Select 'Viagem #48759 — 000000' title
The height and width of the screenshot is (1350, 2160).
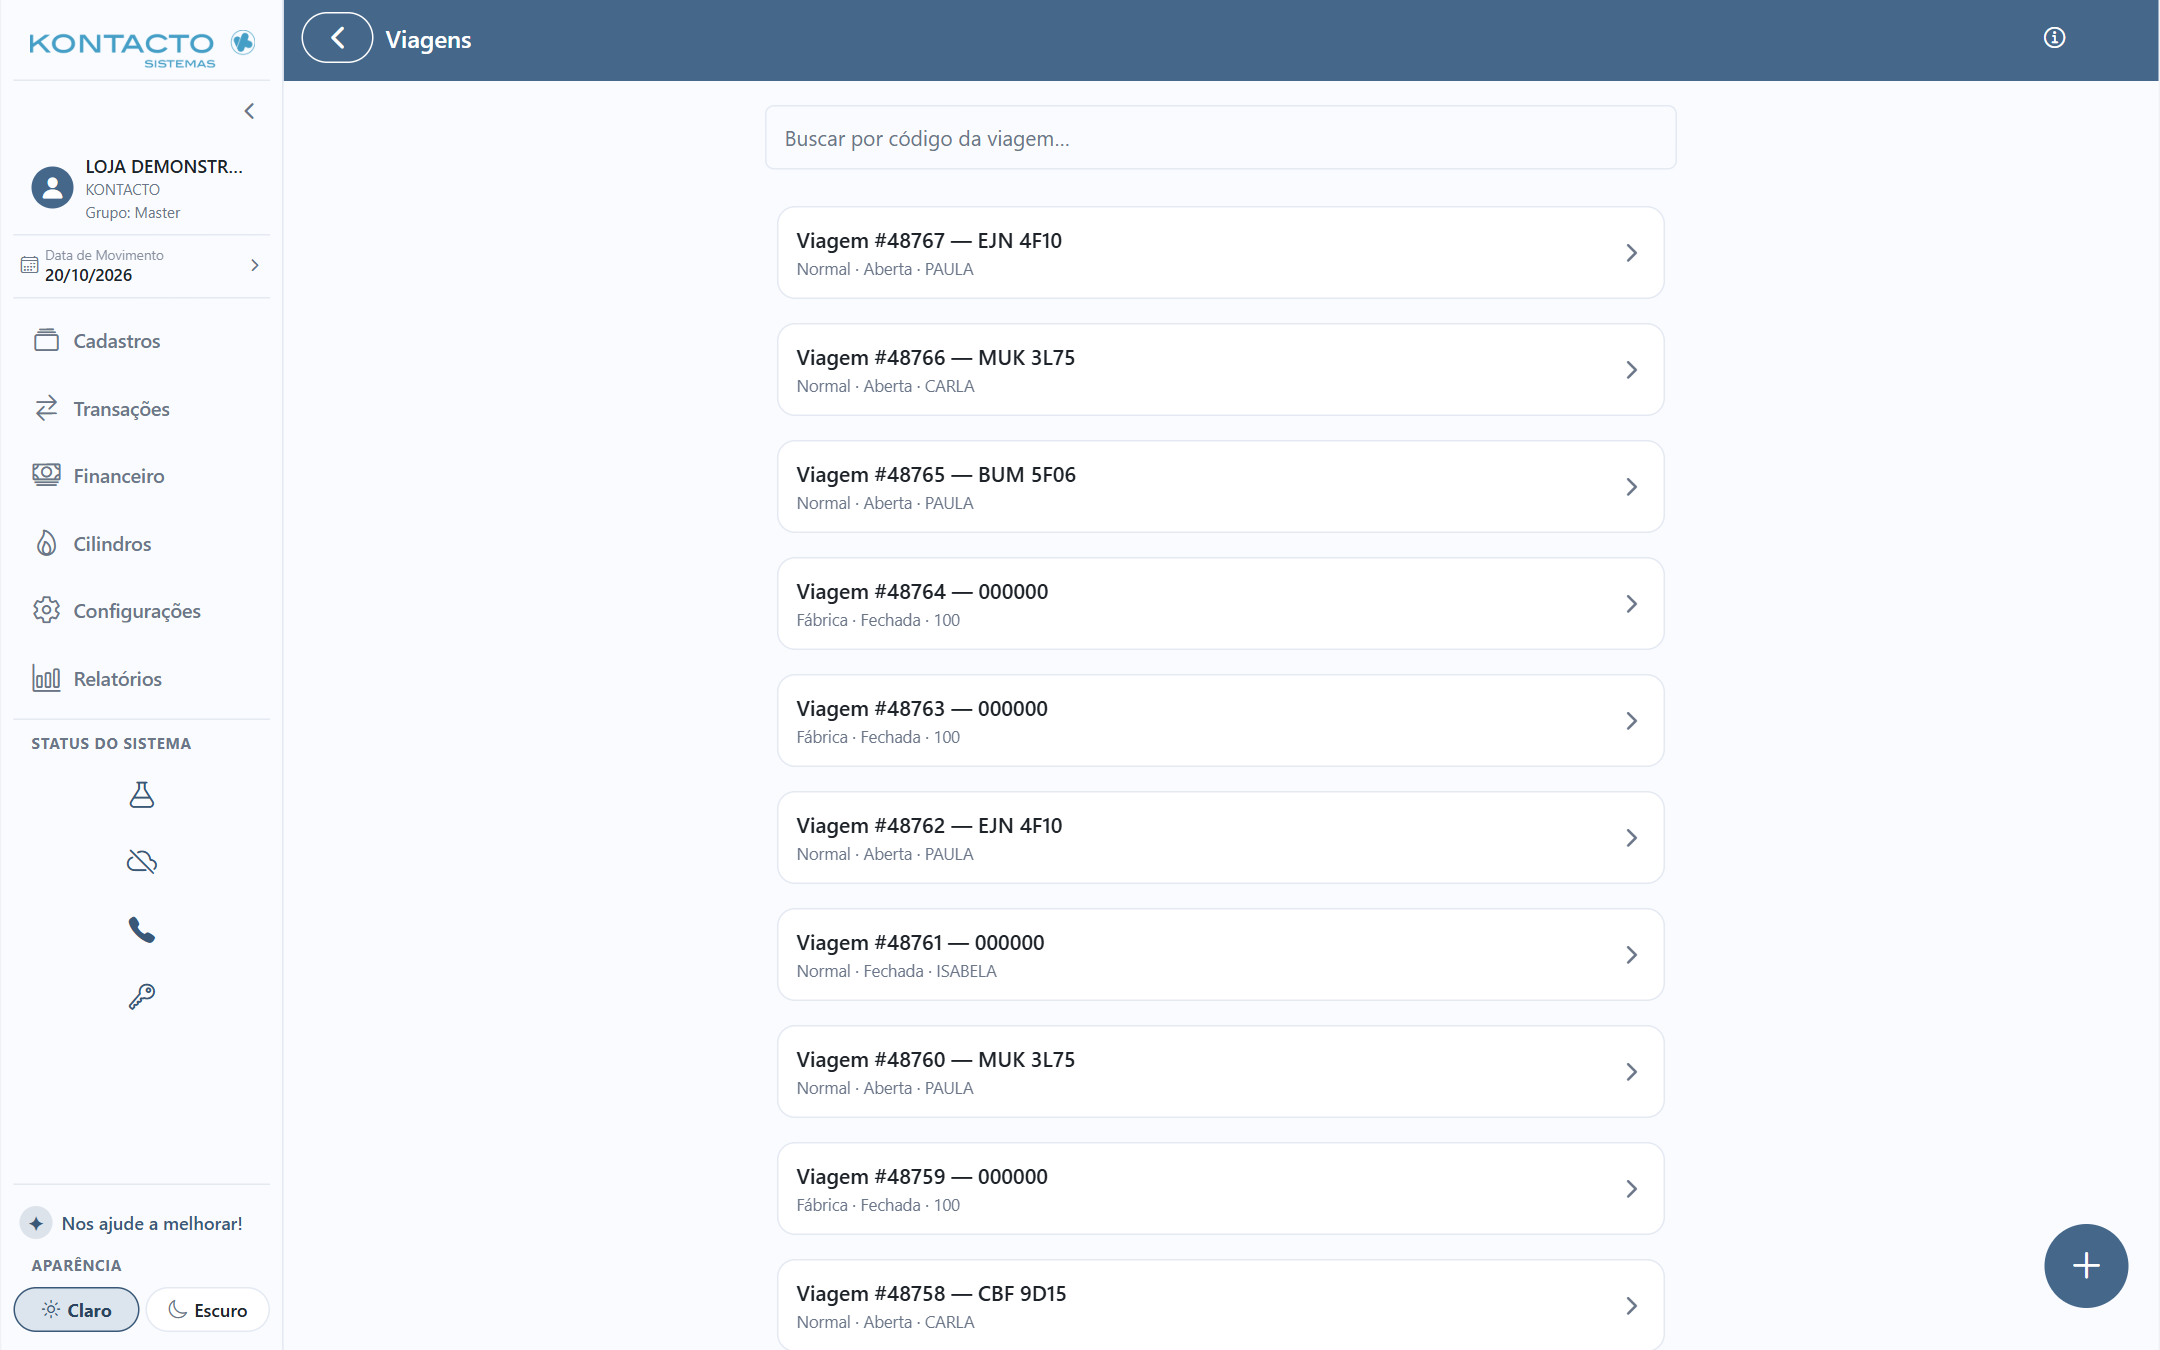(922, 1177)
